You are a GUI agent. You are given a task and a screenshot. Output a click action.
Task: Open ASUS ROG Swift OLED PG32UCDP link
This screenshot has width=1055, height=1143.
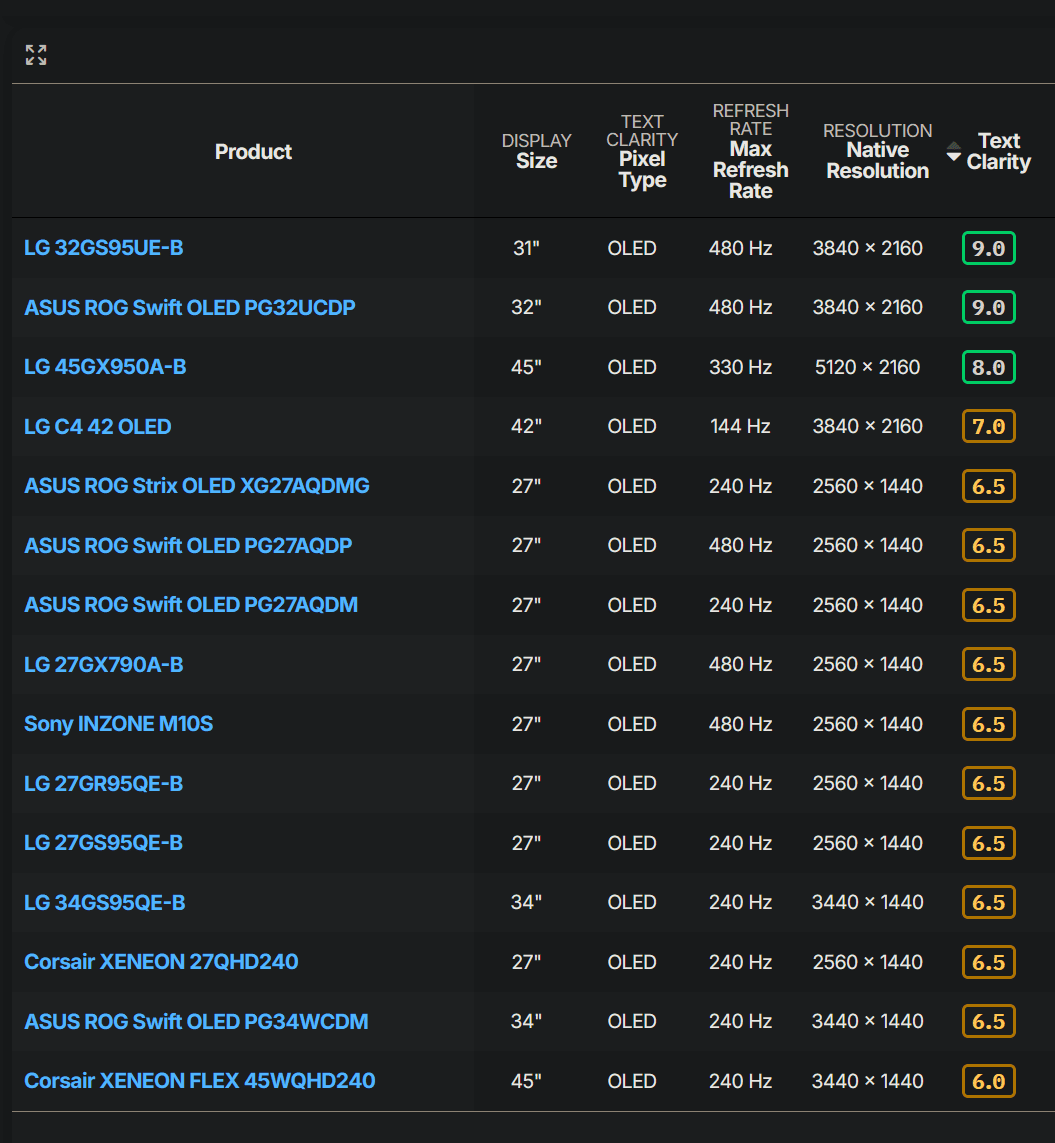(190, 308)
